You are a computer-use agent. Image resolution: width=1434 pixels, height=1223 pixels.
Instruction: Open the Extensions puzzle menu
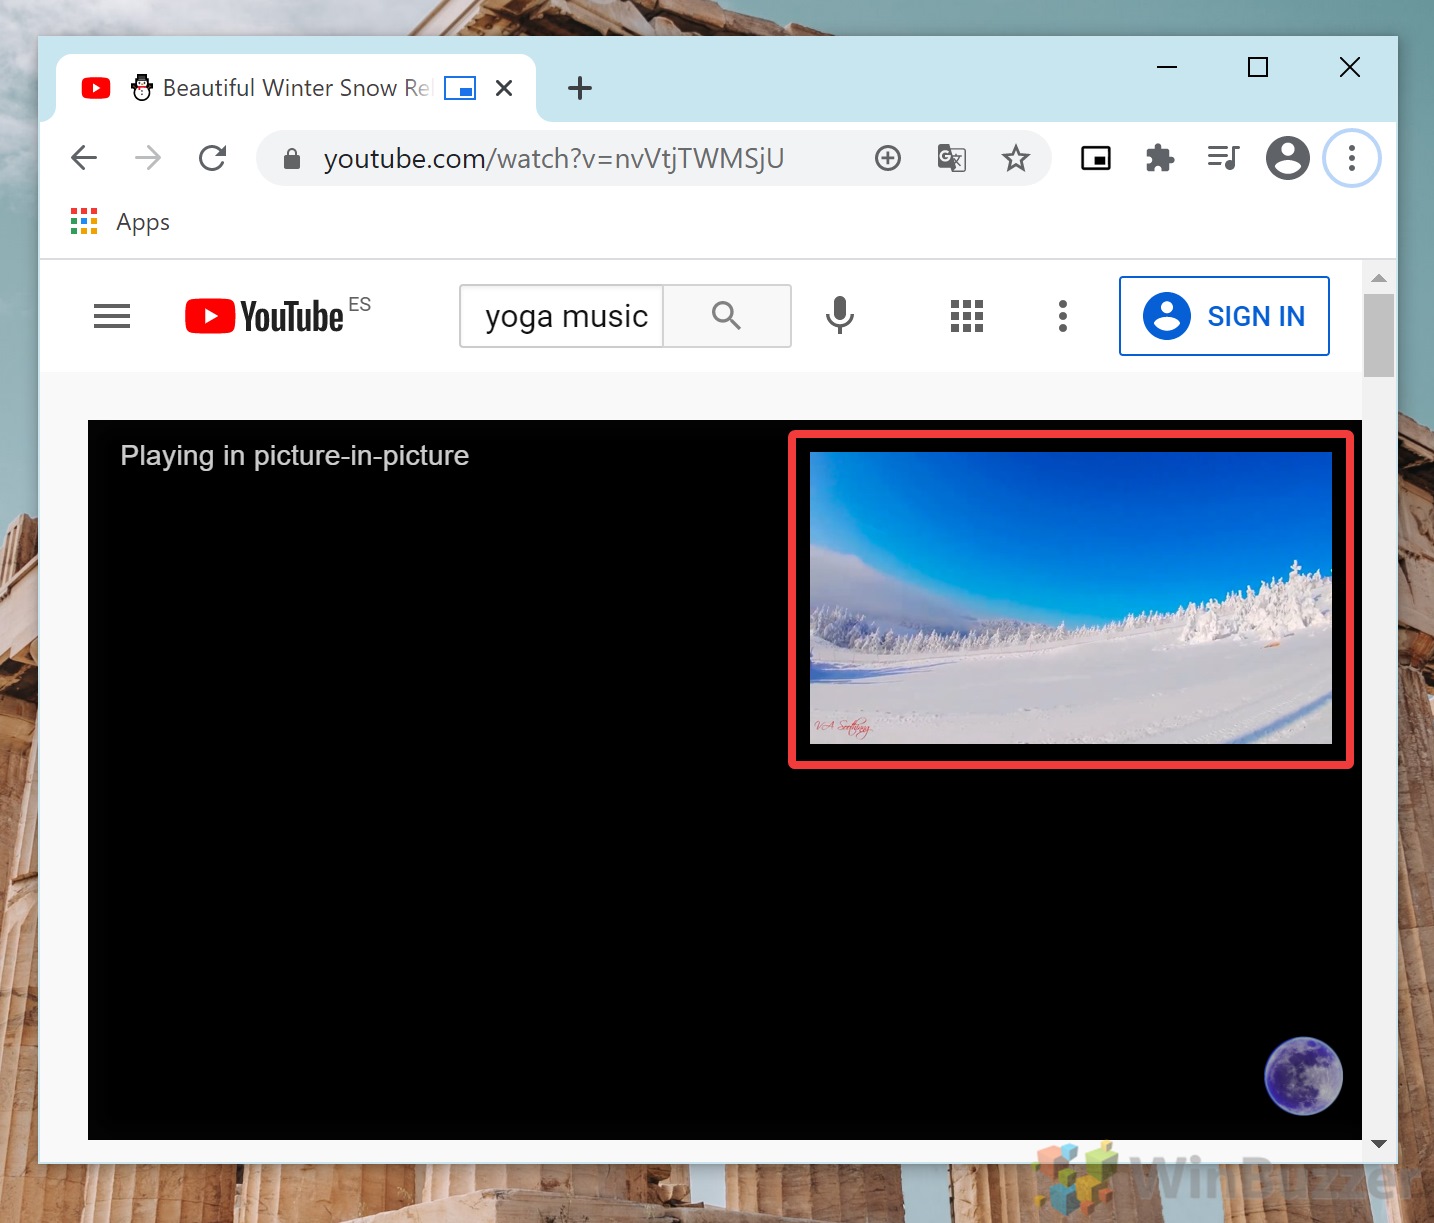pos(1160,158)
